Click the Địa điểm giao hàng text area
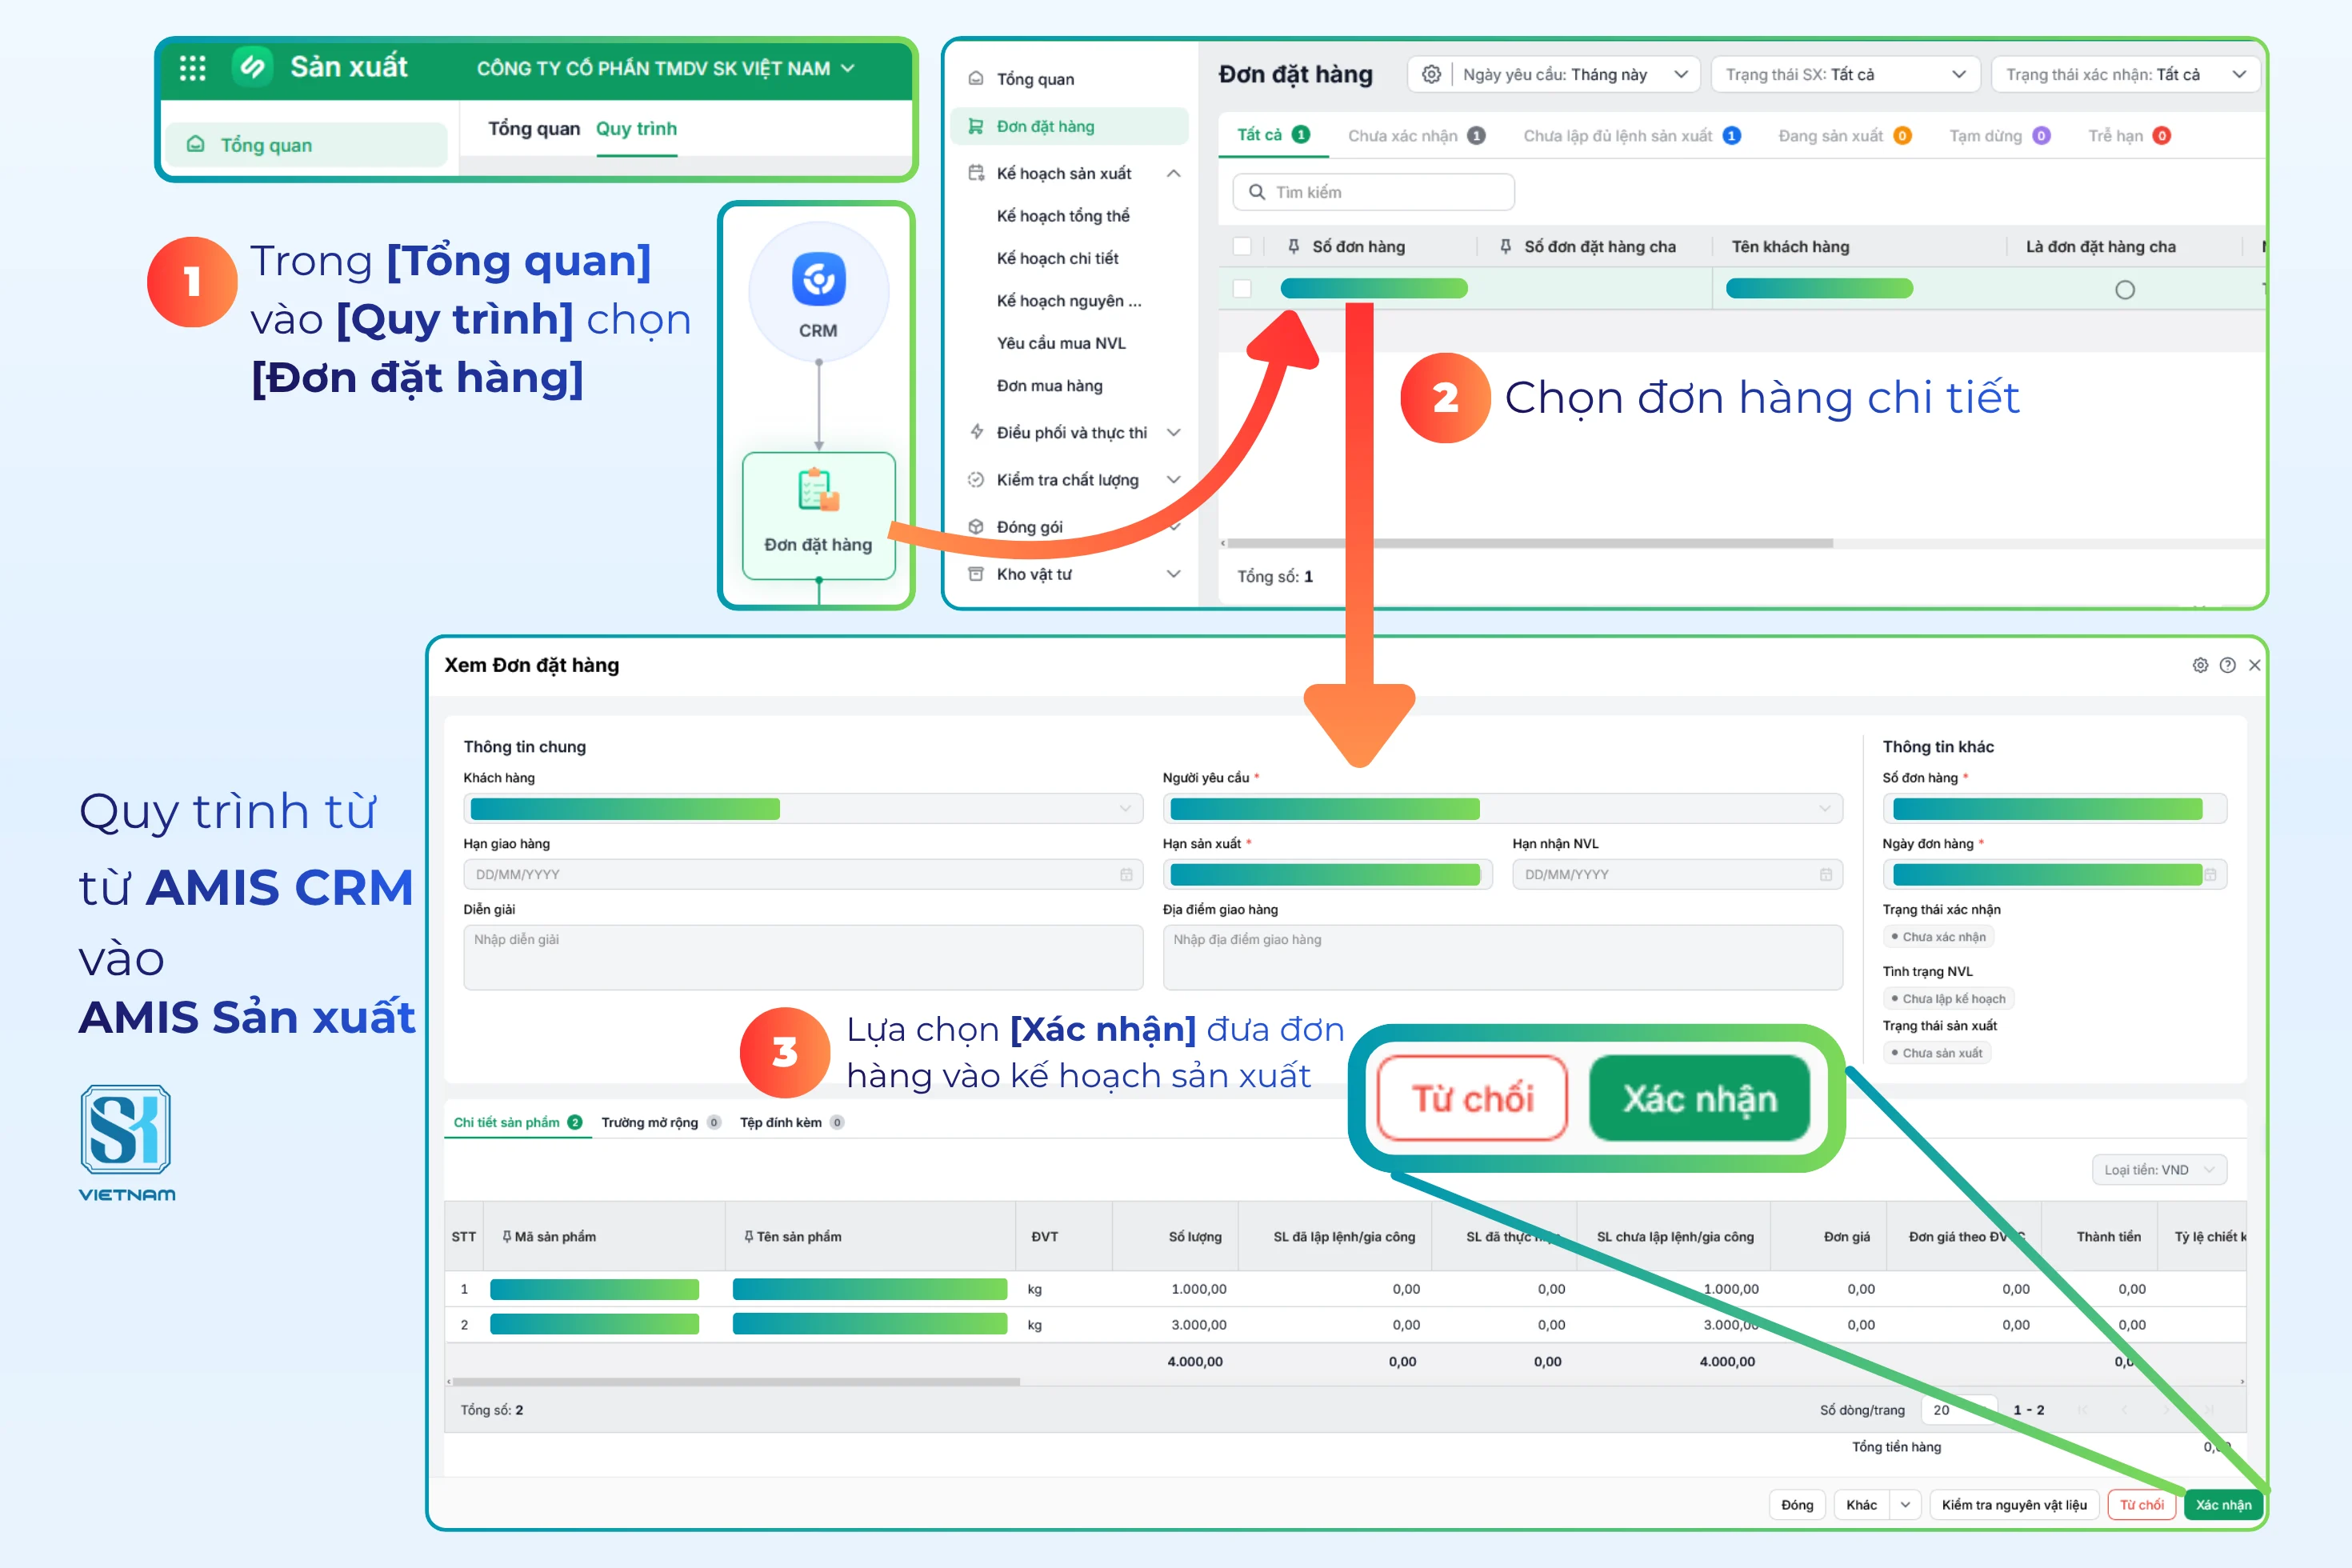This screenshot has height=1568, width=2352. coord(1502,957)
